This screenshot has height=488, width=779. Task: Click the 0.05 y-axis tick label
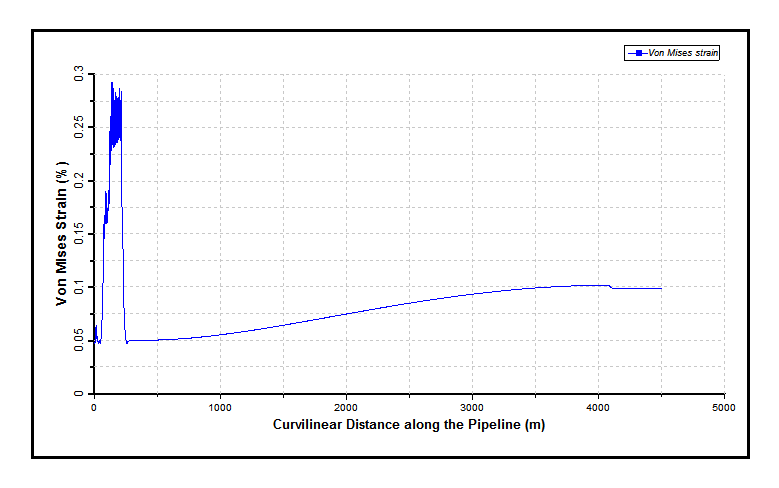[x=77, y=341]
